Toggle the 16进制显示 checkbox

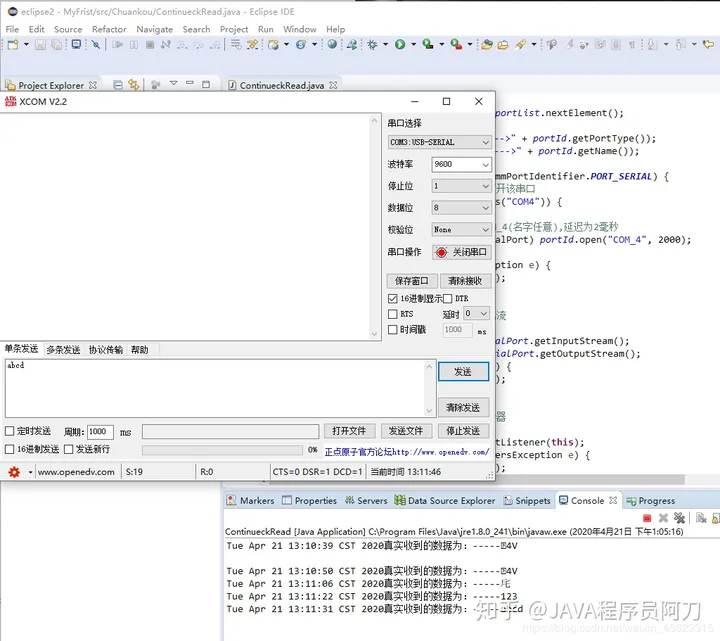click(393, 299)
